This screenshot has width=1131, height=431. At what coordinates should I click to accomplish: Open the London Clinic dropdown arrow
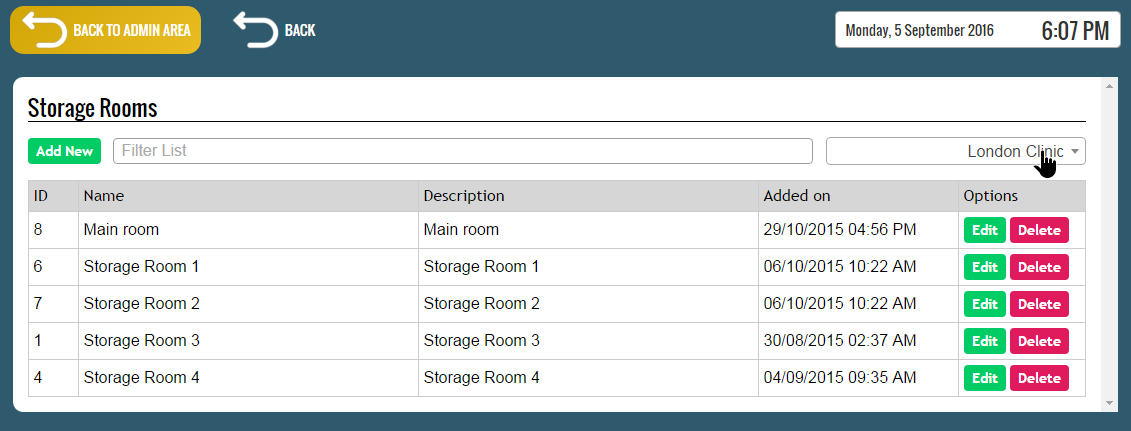pyautogui.click(x=1075, y=151)
